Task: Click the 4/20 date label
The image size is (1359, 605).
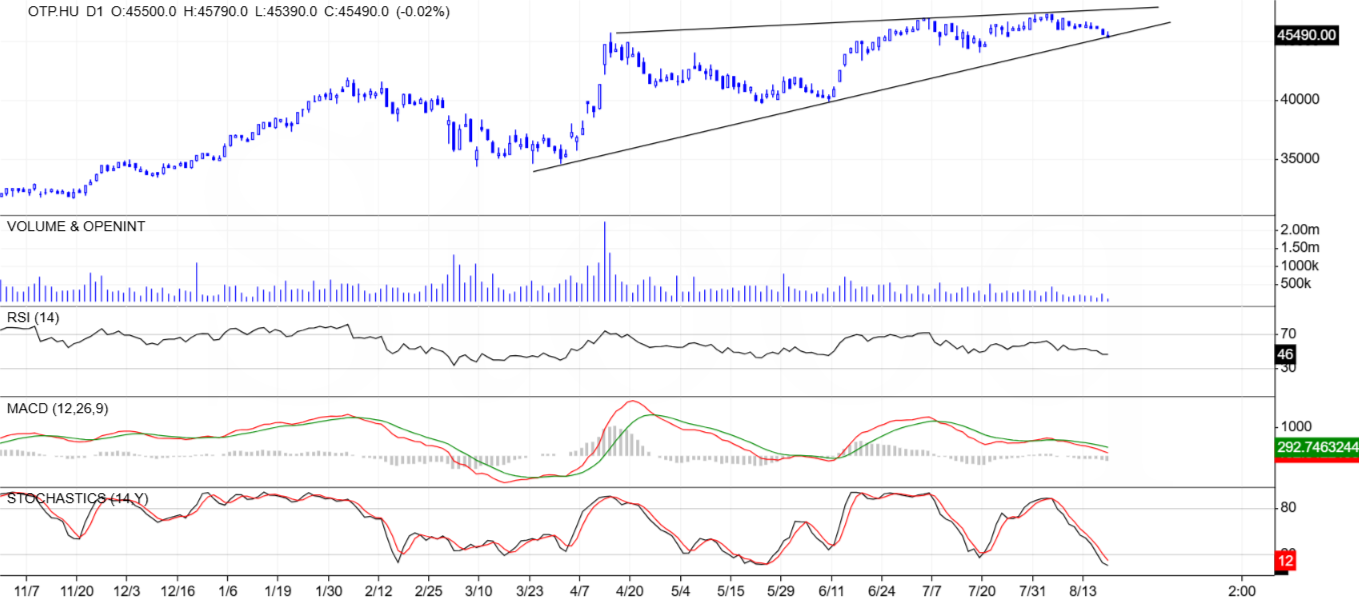Action: (629, 592)
